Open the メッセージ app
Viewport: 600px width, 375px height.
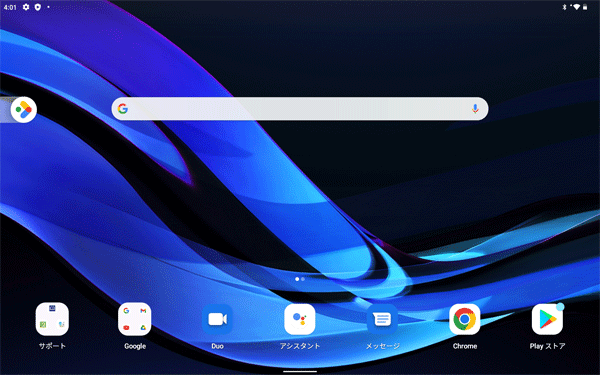coord(382,319)
